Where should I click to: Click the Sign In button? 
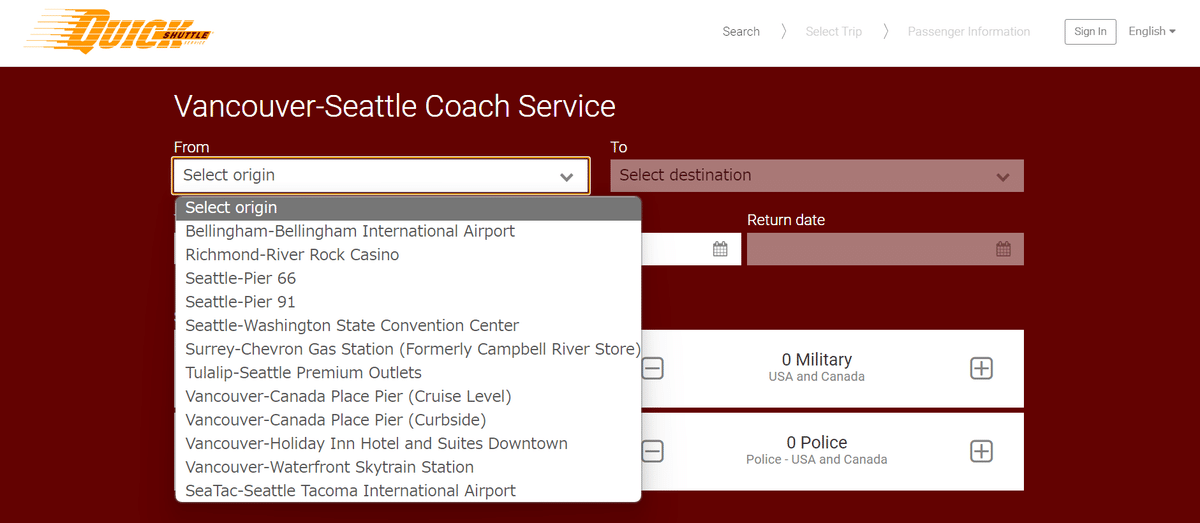click(1090, 31)
